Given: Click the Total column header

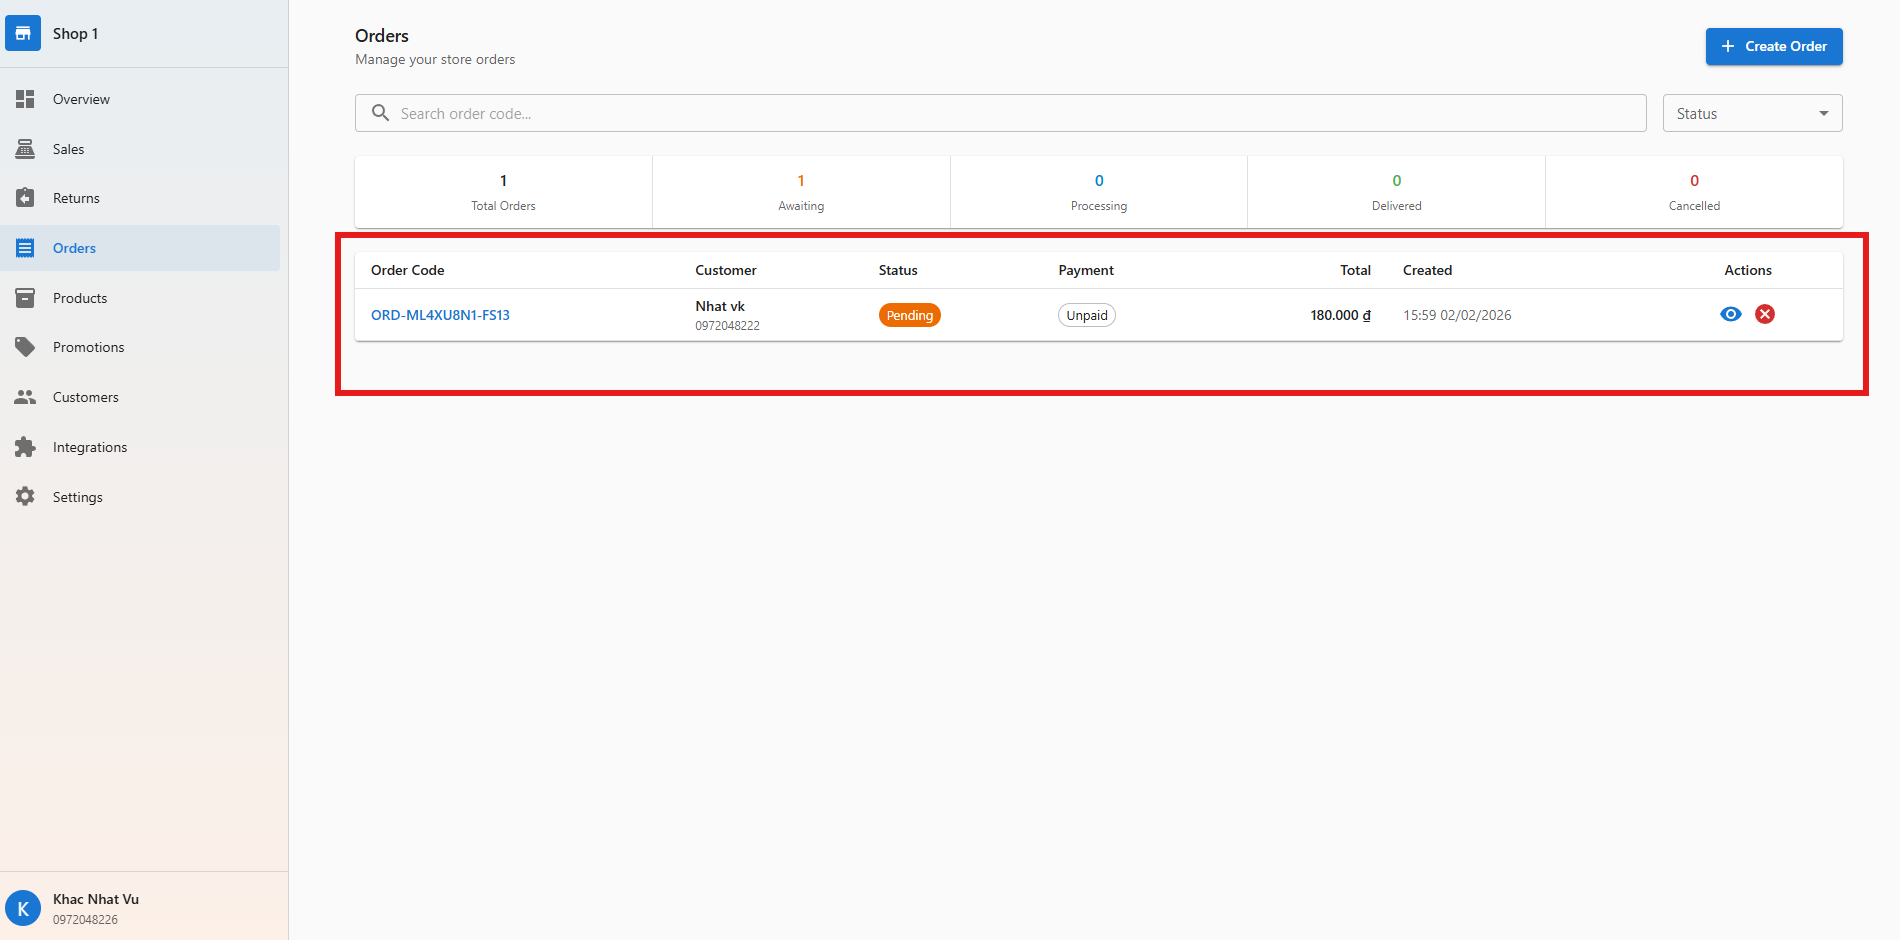Looking at the screenshot, I should pyautogui.click(x=1355, y=270).
